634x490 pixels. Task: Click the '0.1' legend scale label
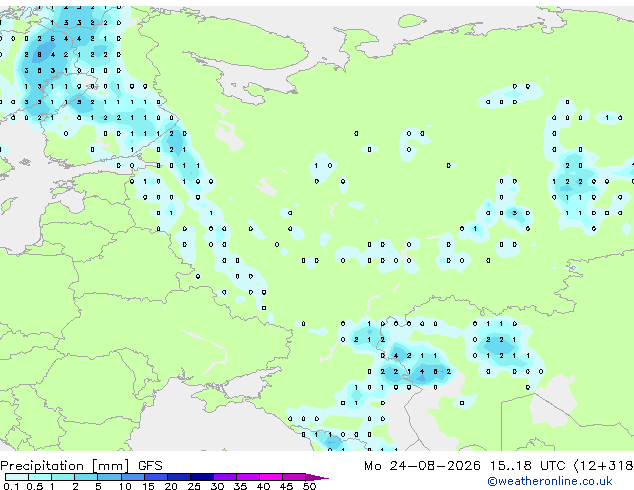[11, 486]
